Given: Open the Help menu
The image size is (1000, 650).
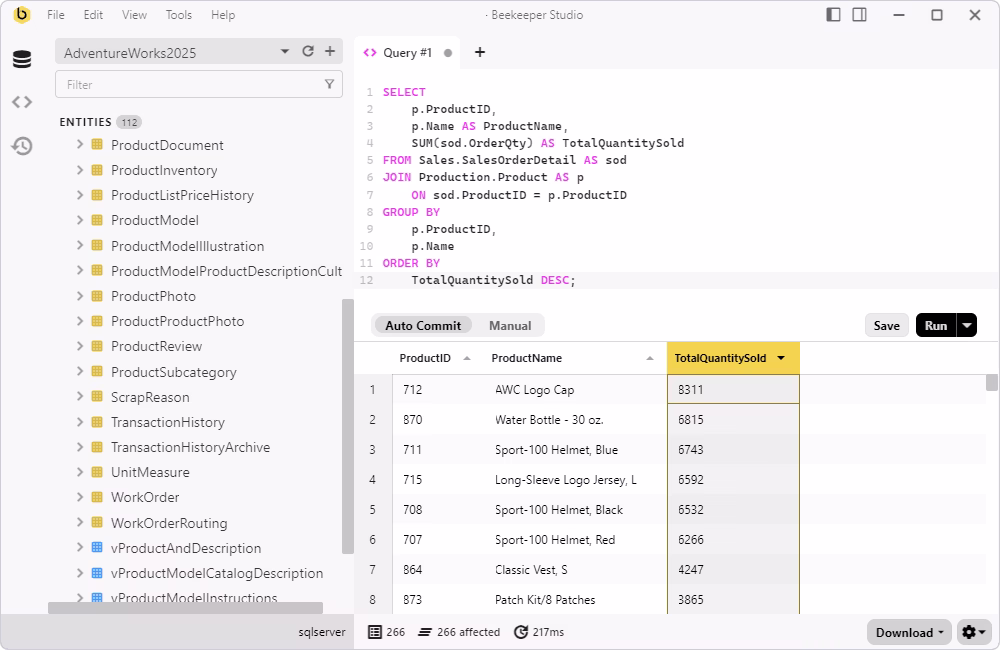Looking at the screenshot, I should click(x=223, y=15).
